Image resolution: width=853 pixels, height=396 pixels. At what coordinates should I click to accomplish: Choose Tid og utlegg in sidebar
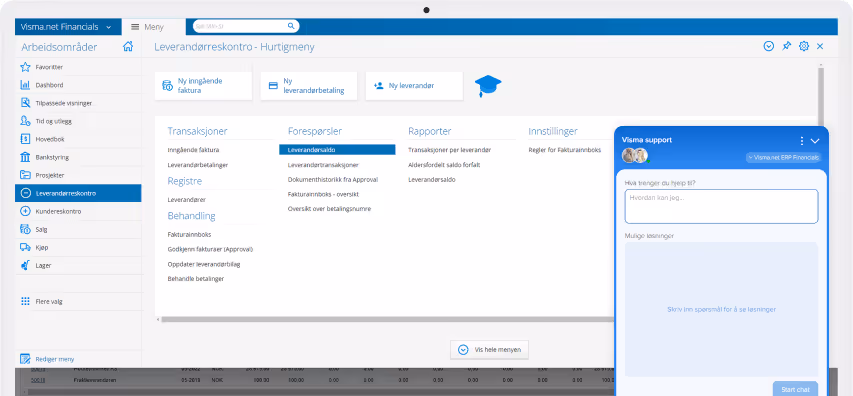coord(78,121)
